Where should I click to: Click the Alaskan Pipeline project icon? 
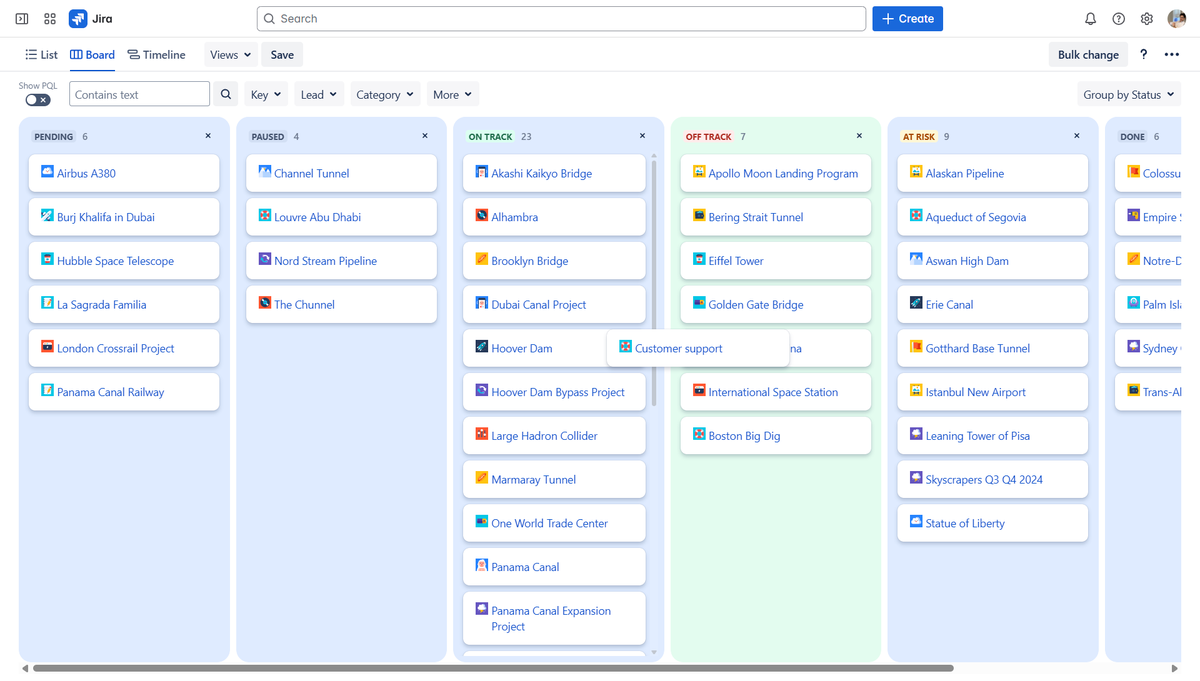click(x=916, y=172)
